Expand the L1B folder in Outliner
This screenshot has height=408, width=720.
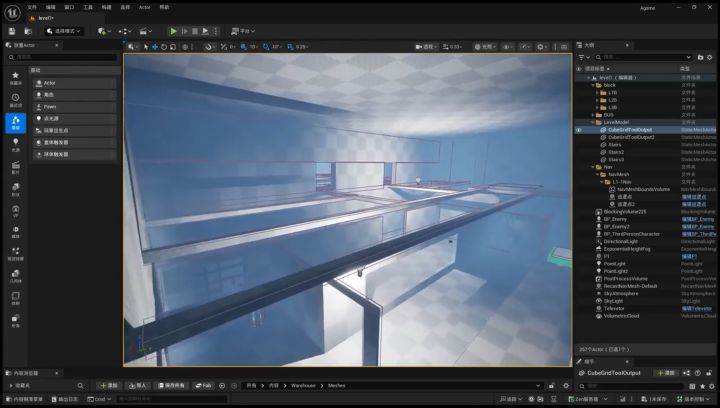(x=597, y=93)
